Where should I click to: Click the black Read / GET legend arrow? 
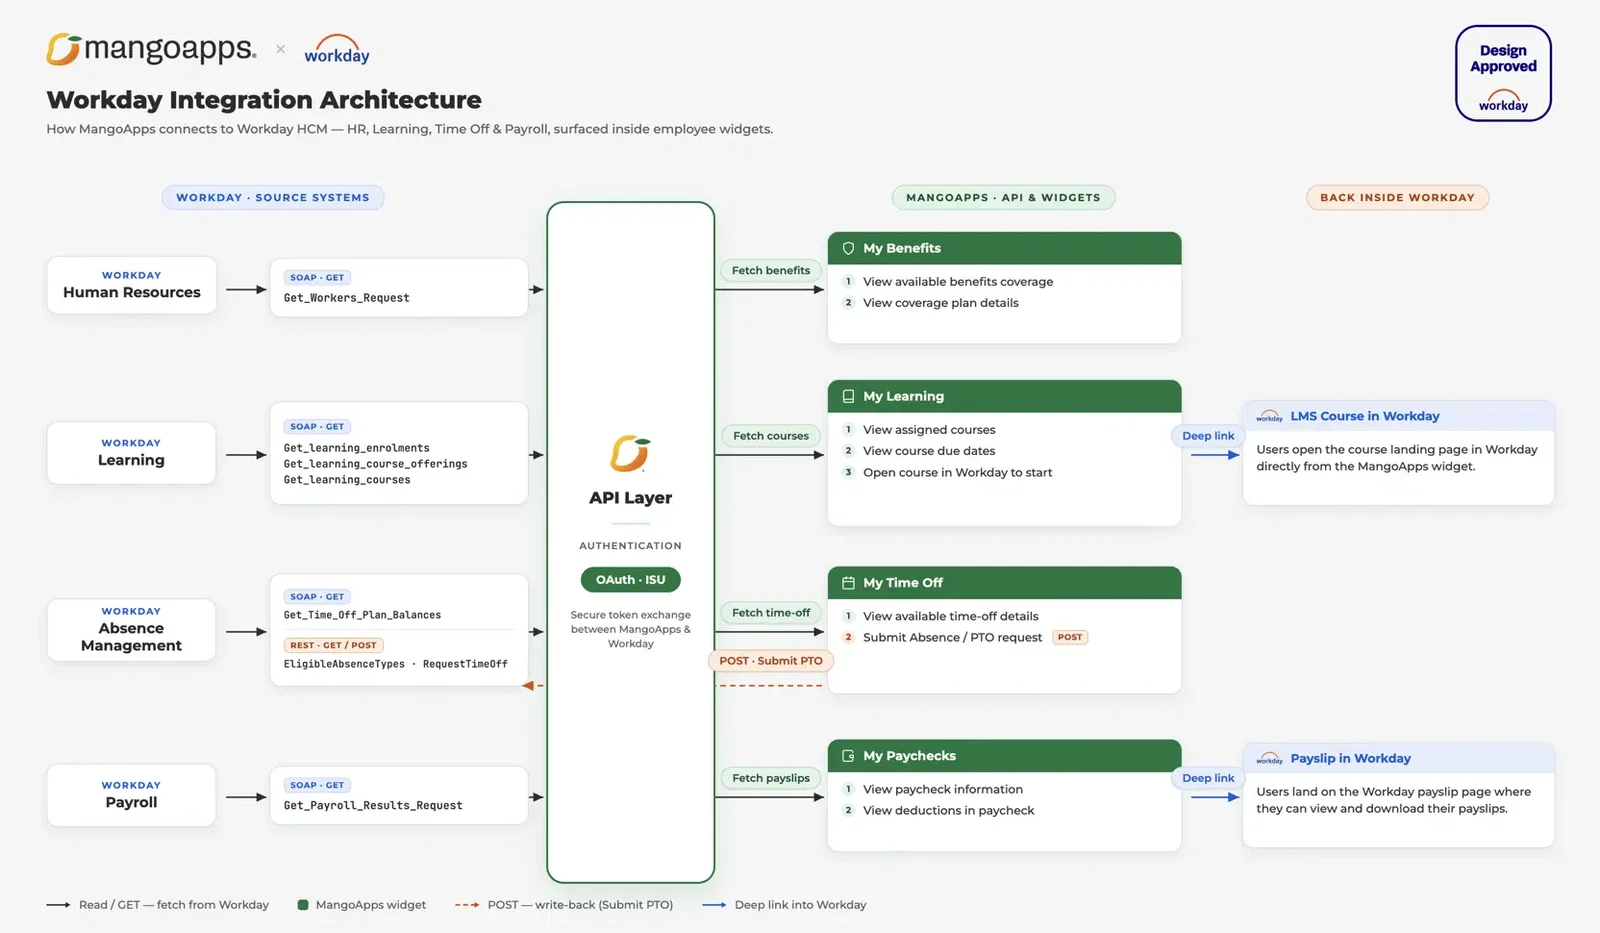coord(58,905)
